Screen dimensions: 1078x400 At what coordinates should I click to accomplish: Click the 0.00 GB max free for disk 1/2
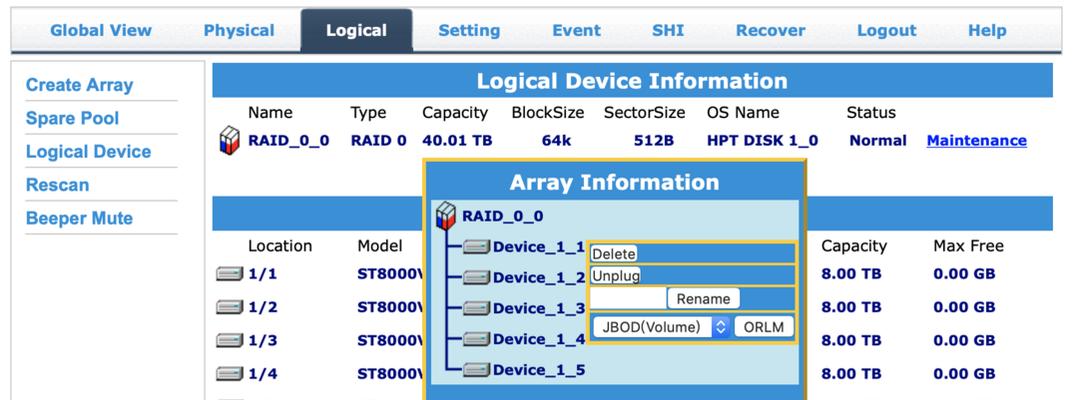click(x=964, y=307)
